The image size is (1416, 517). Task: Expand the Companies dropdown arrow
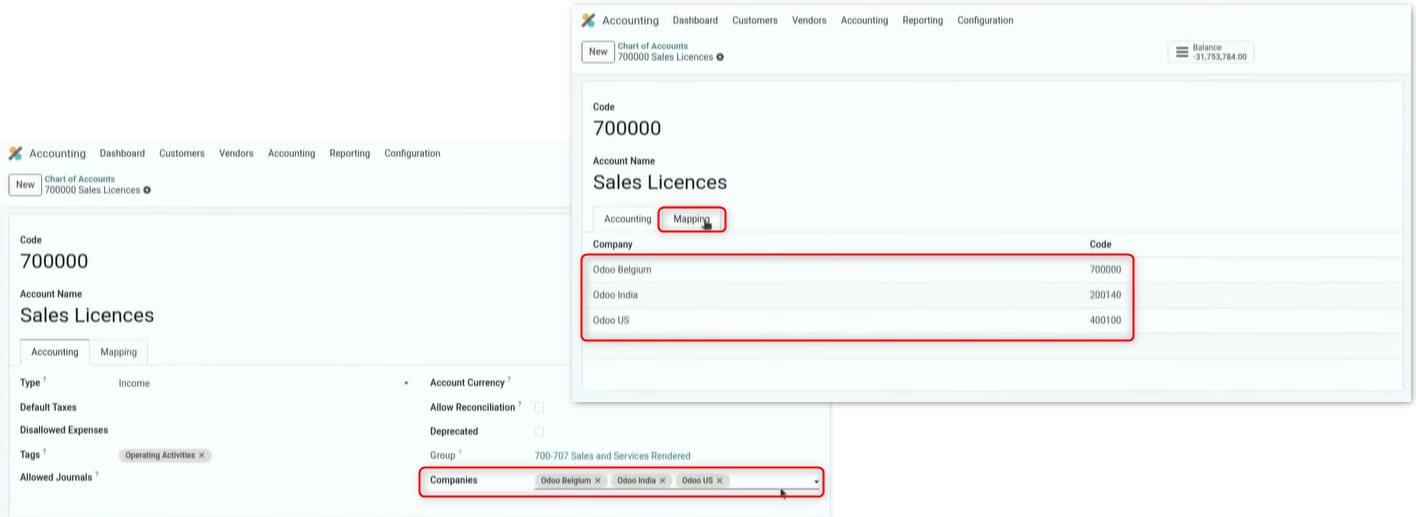click(816, 481)
